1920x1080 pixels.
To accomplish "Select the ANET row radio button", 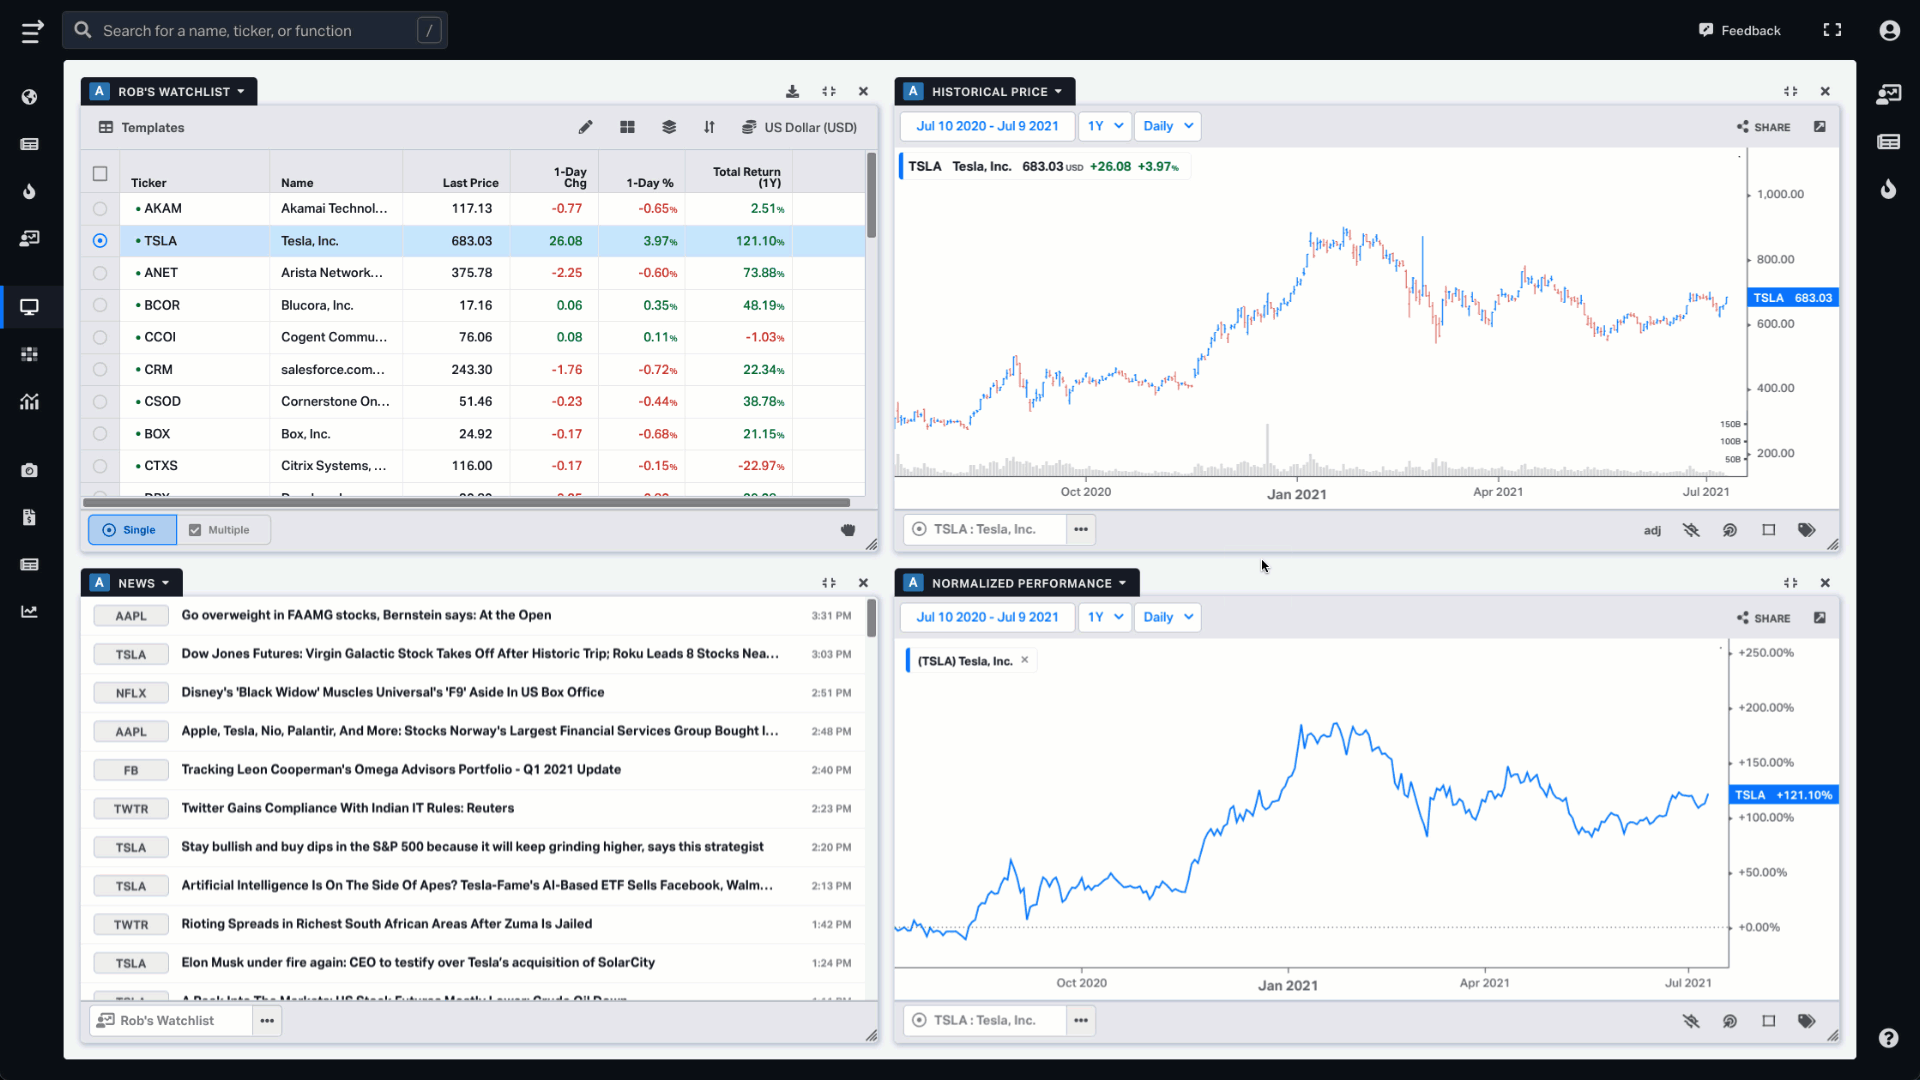I will pos(100,273).
